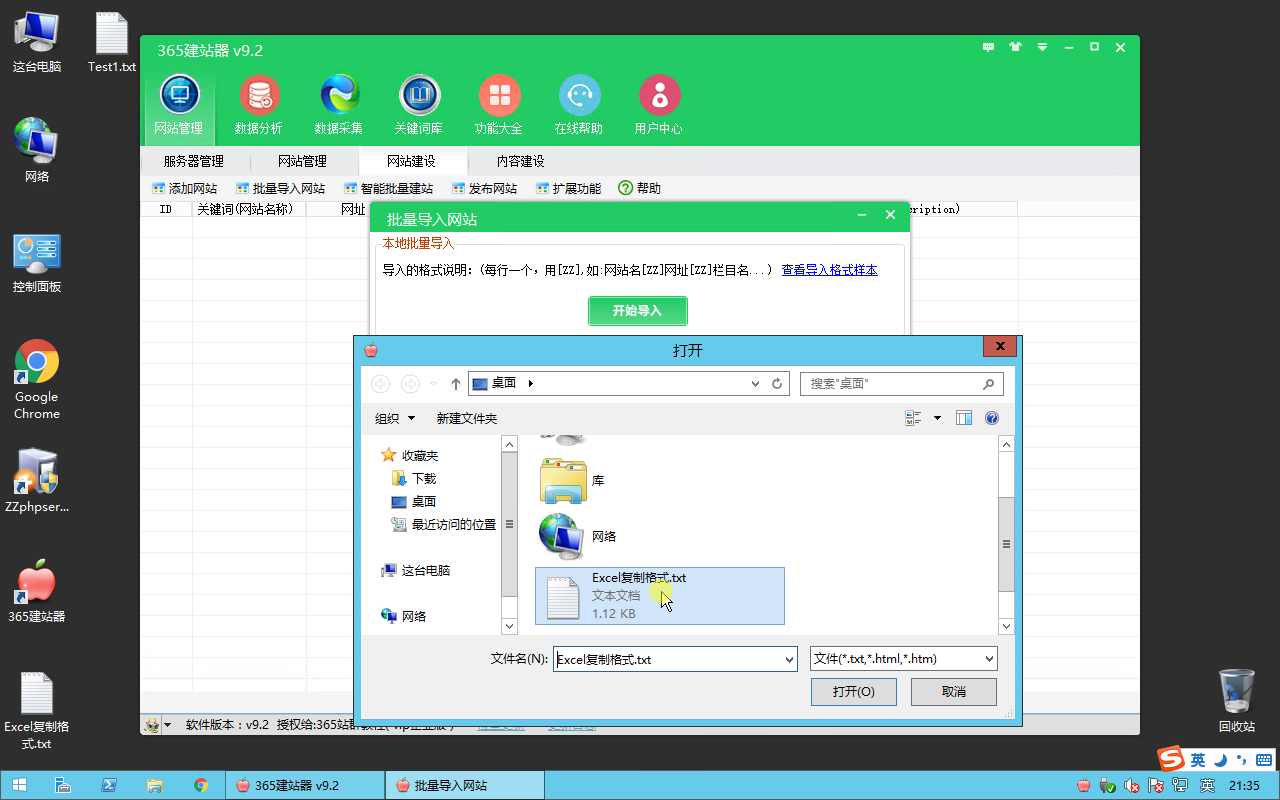Click 取消 button in file dialog
Image resolution: width=1280 pixels, height=800 pixels.
pyautogui.click(x=954, y=692)
